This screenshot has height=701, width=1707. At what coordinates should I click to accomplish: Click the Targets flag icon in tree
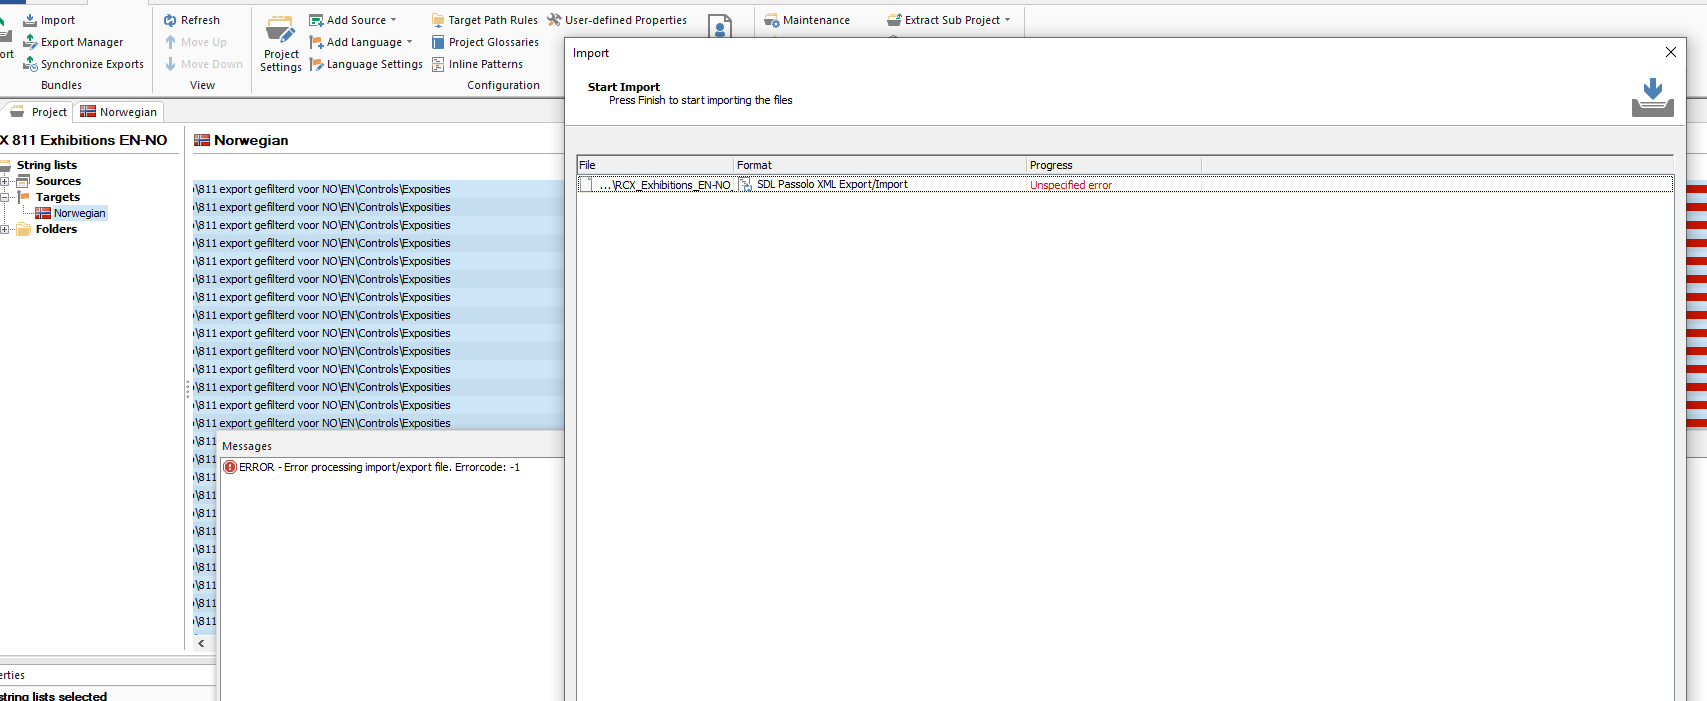(x=24, y=197)
